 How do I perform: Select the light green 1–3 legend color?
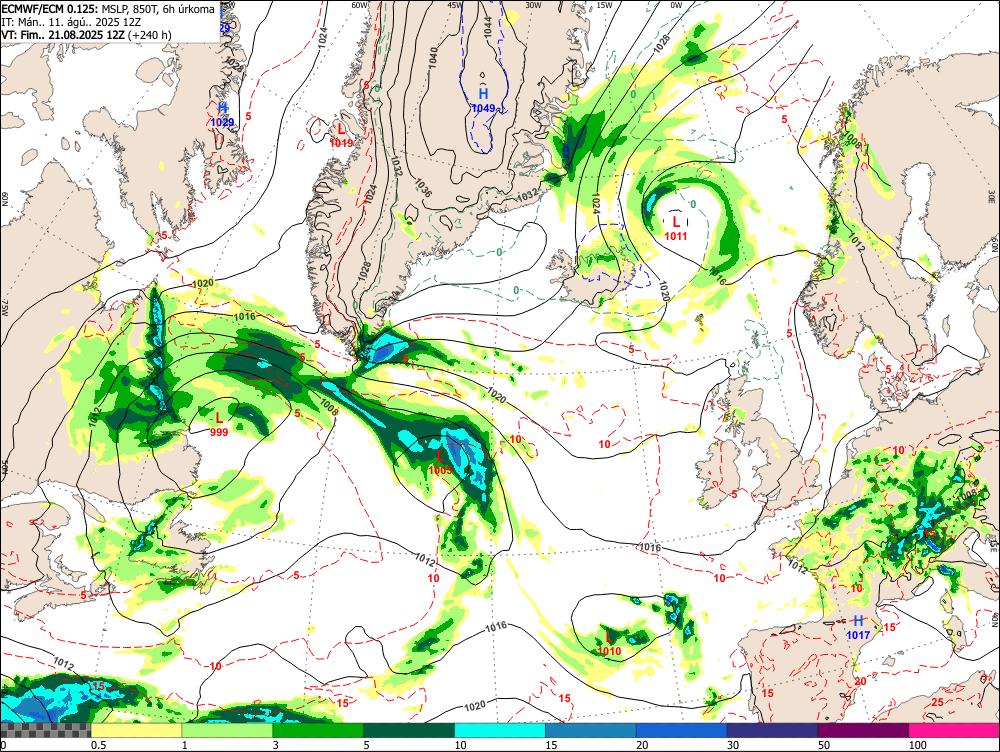227,730
